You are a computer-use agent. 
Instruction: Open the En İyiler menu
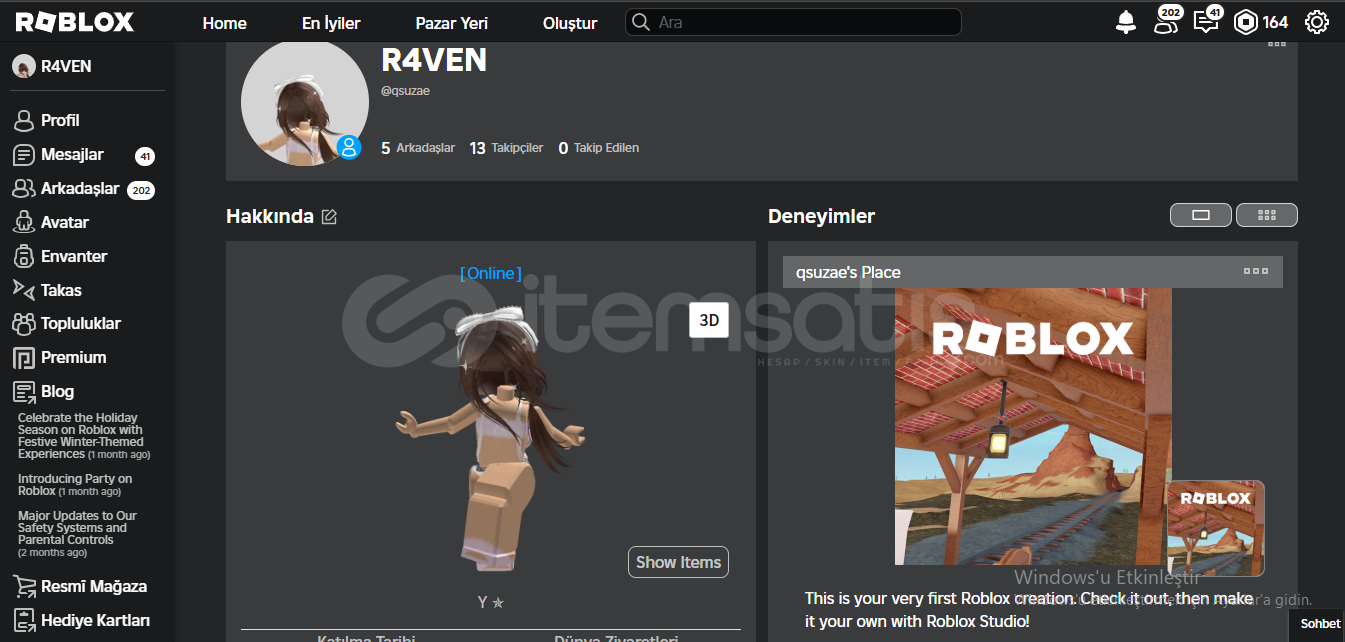[331, 23]
